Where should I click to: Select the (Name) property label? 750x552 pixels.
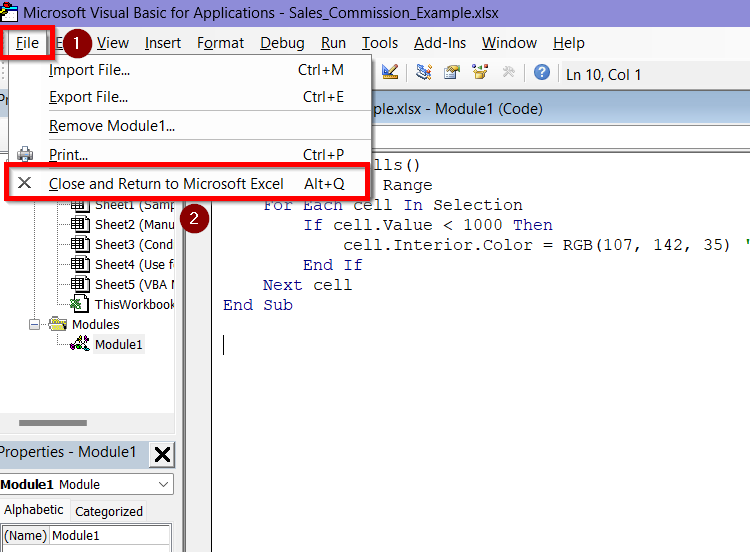coord(25,536)
